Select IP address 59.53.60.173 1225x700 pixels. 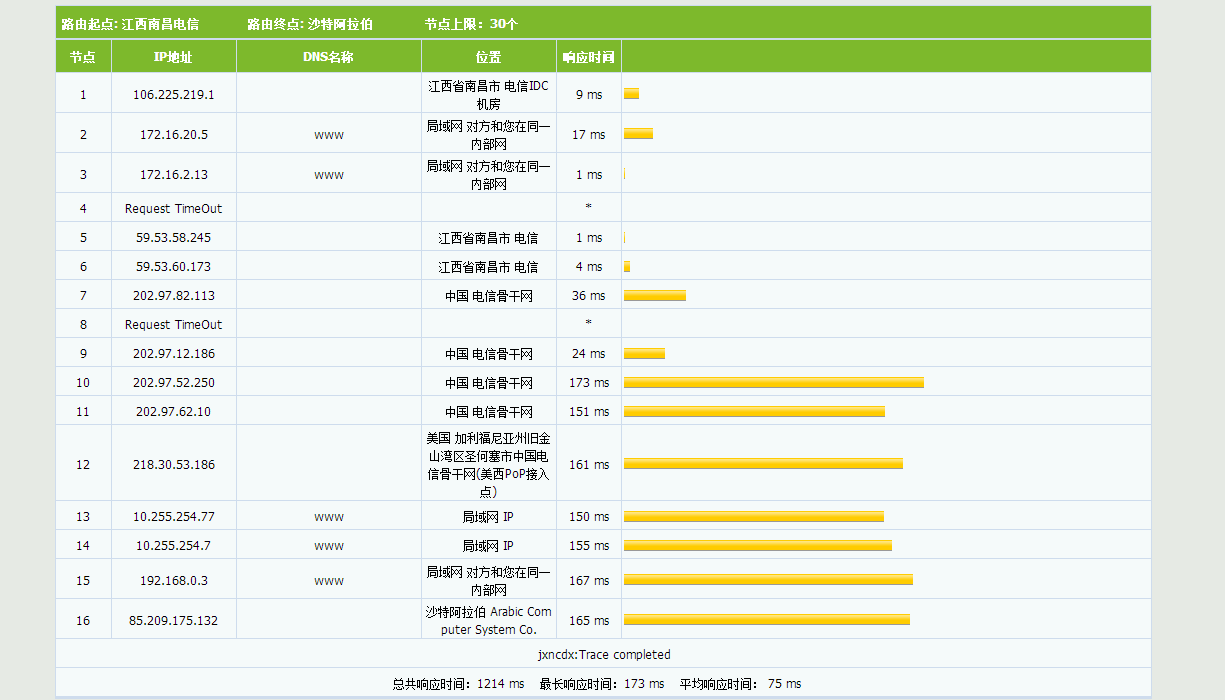point(173,267)
